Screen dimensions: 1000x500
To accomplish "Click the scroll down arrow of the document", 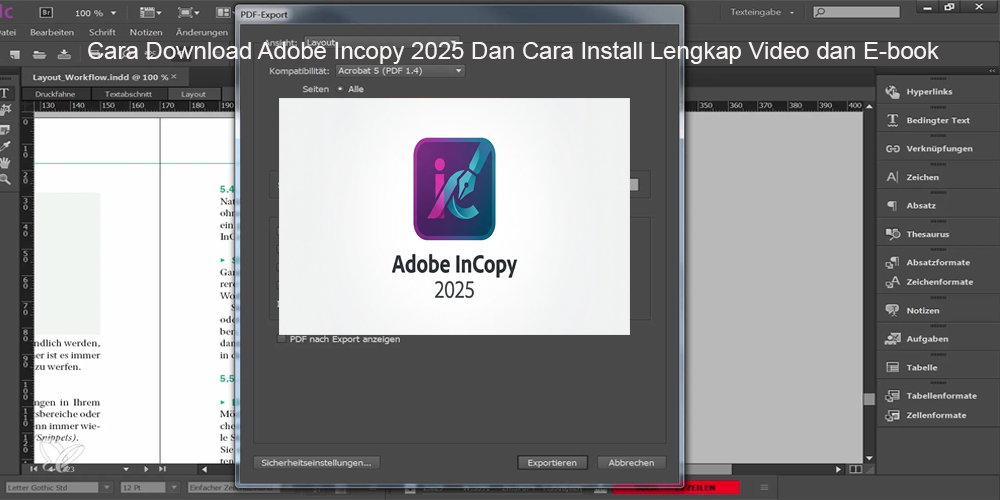I will click(x=869, y=458).
